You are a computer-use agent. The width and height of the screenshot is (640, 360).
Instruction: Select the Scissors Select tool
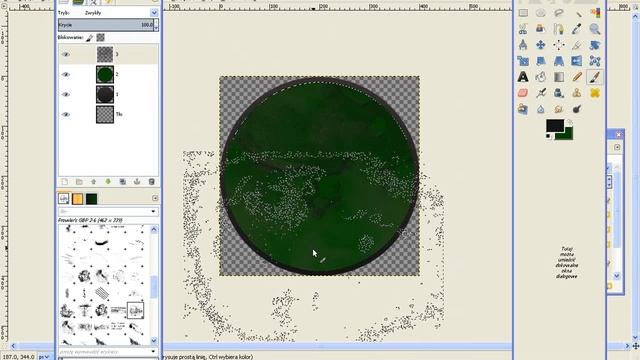tap(523, 29)
